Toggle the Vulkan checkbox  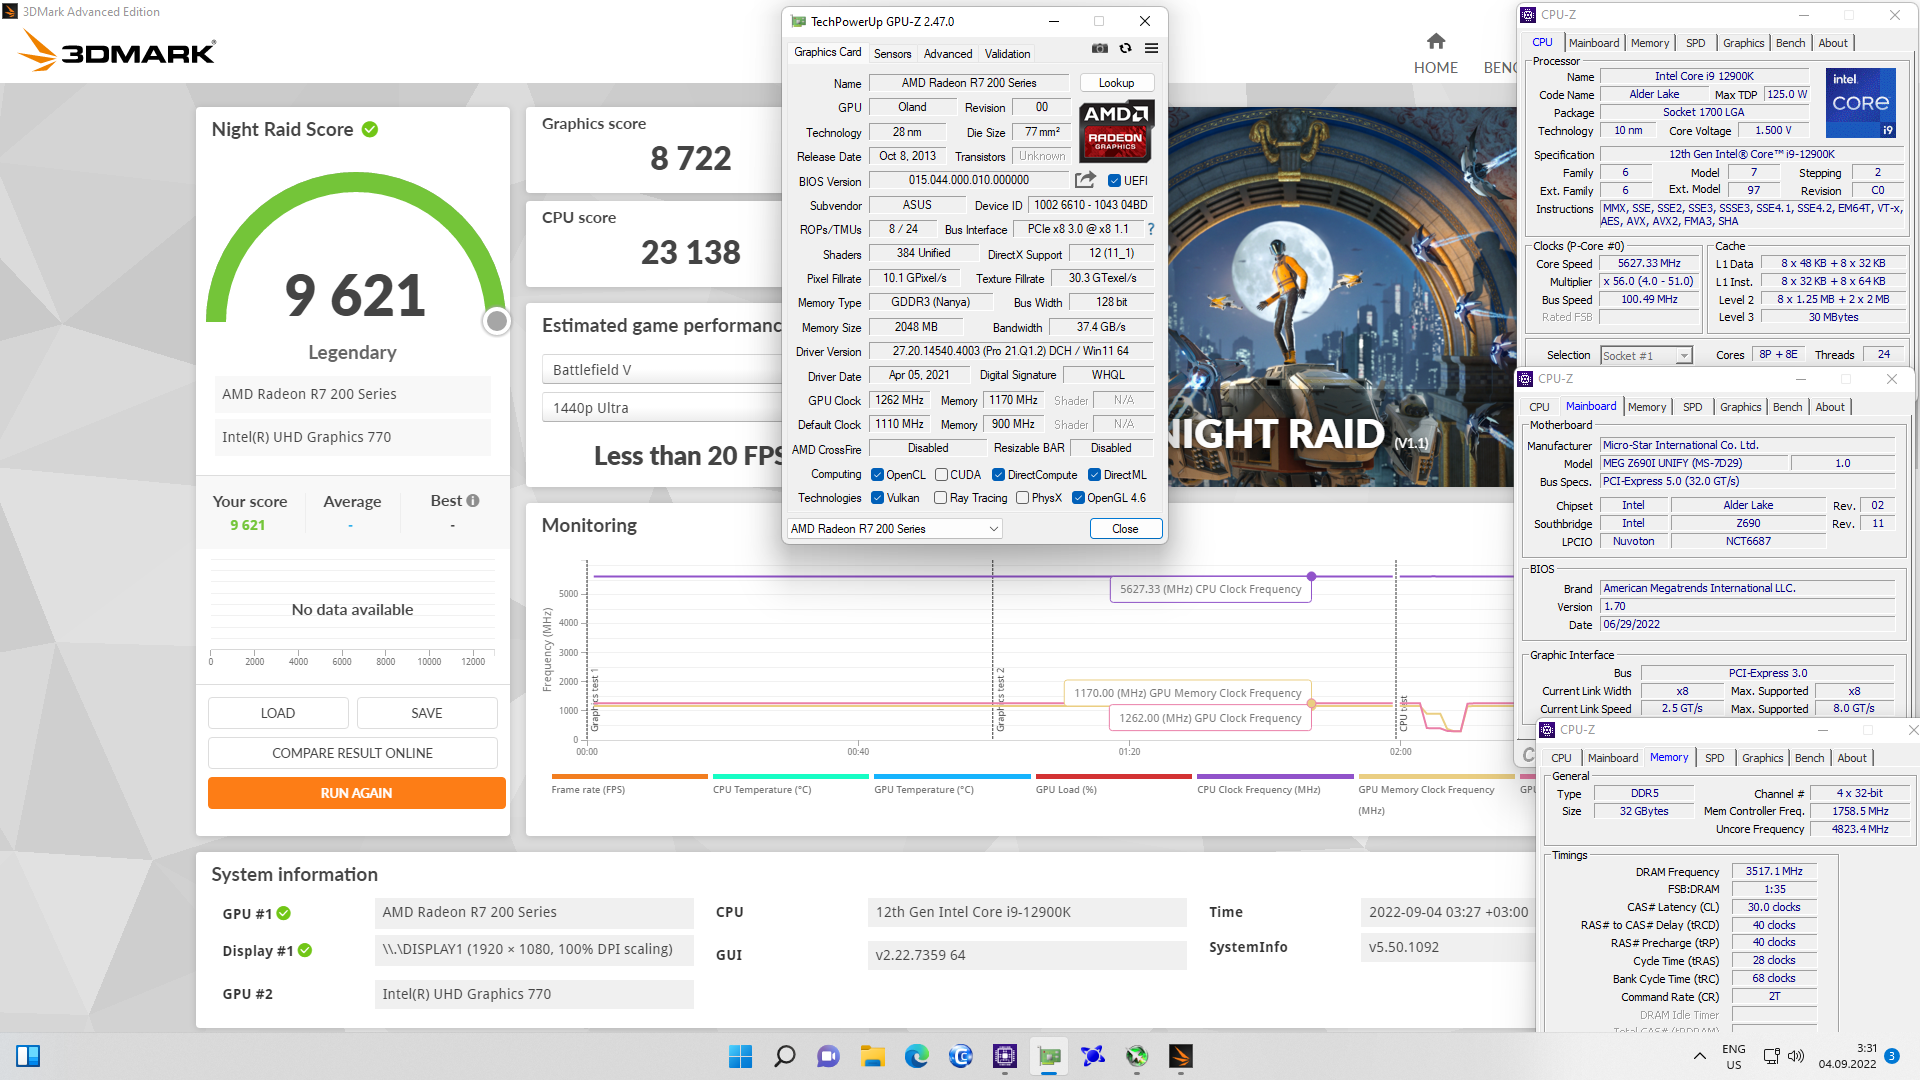pos(877,498)
